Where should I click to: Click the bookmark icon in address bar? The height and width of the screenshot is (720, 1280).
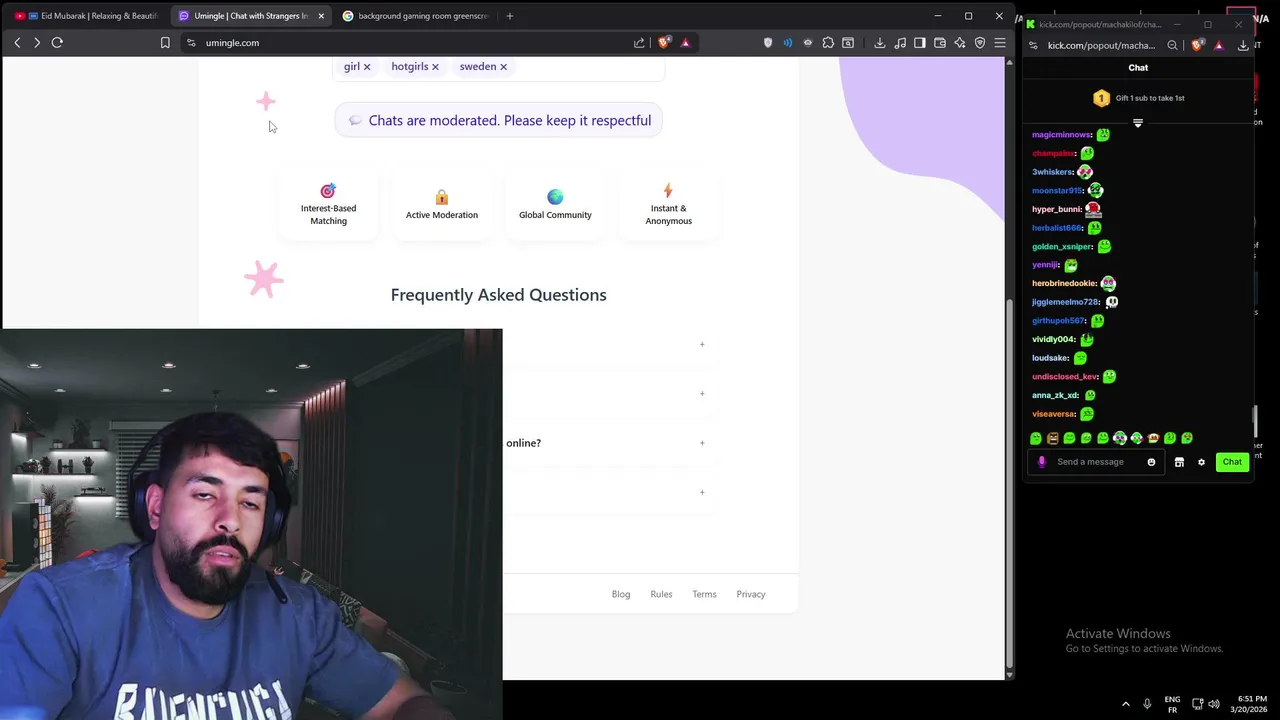coord(165,43)
